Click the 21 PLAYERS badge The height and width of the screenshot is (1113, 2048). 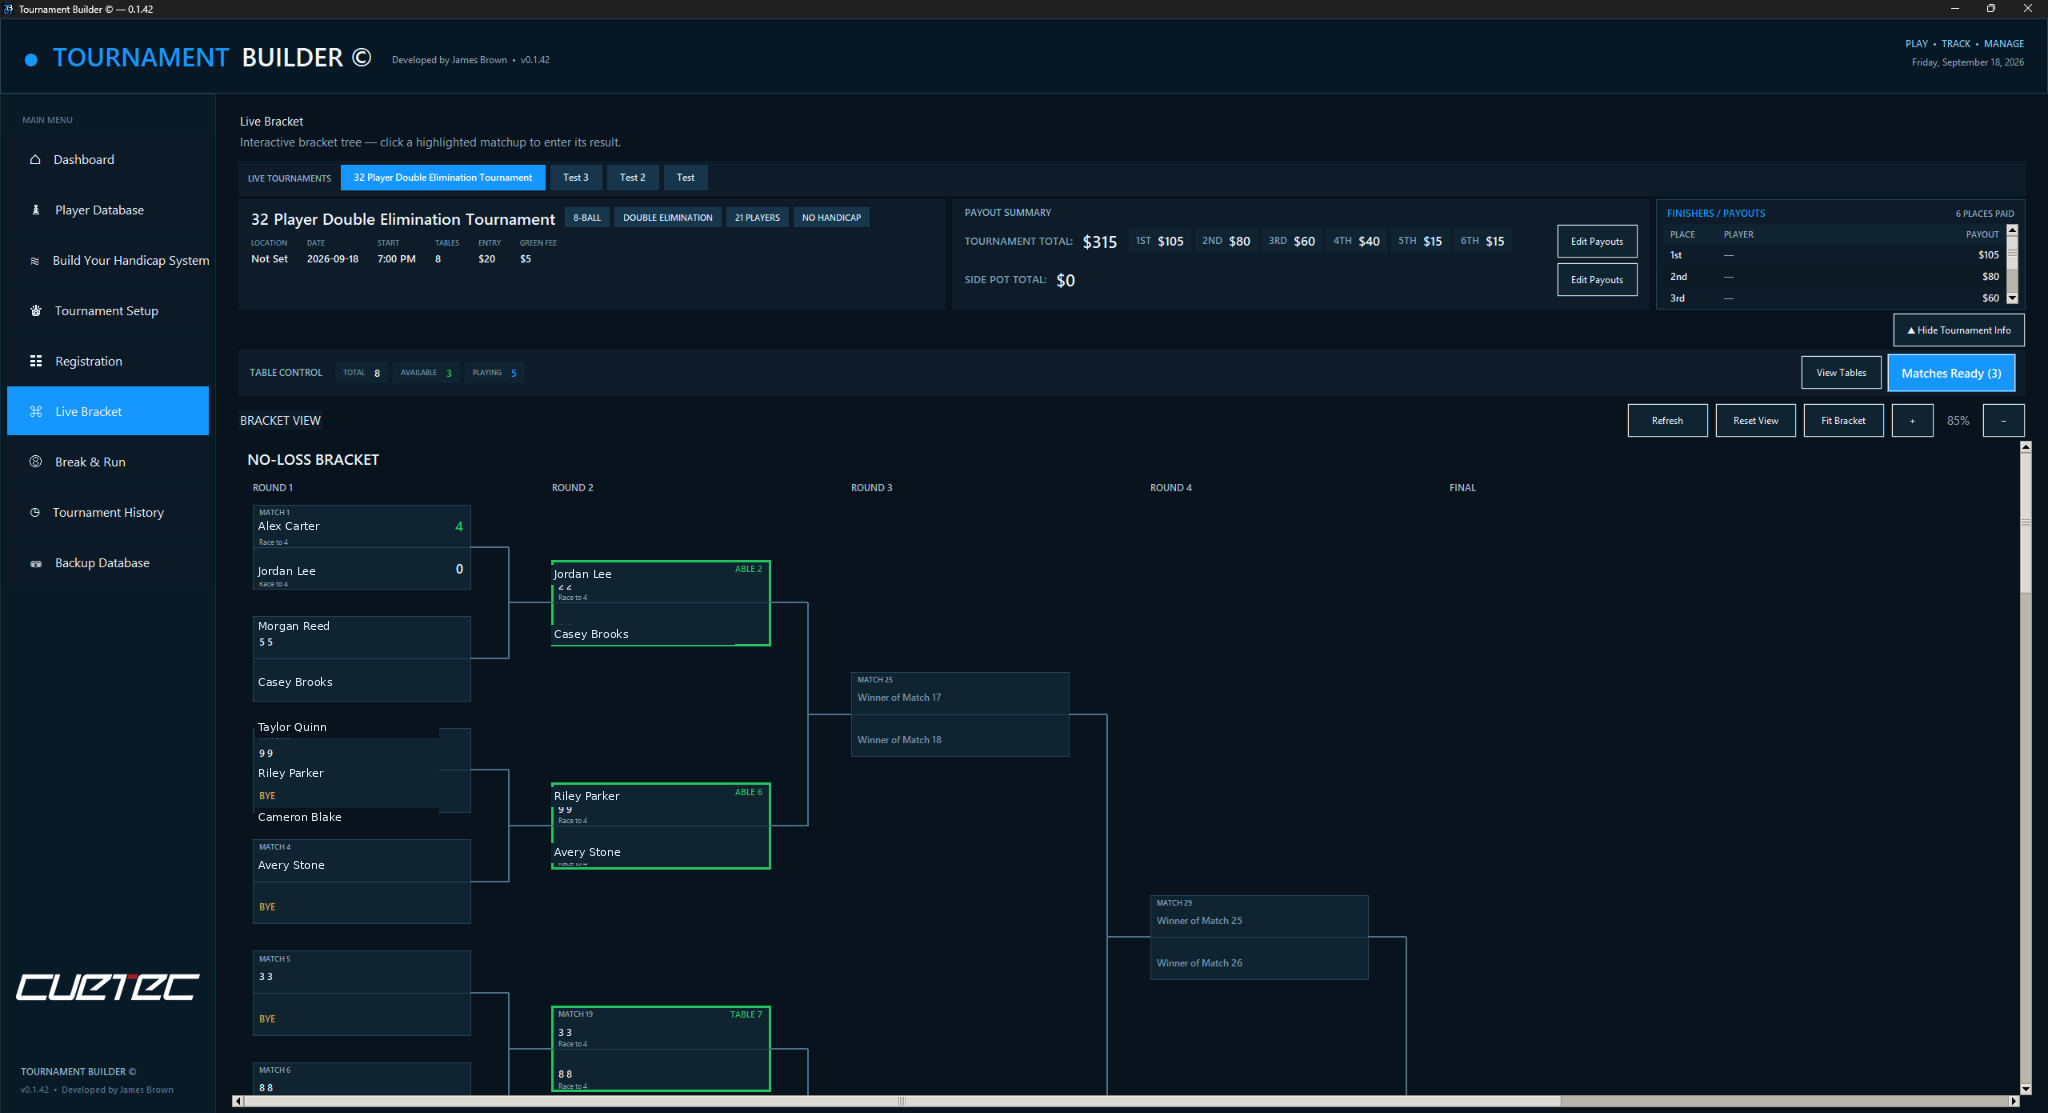(x=757, y=218)
